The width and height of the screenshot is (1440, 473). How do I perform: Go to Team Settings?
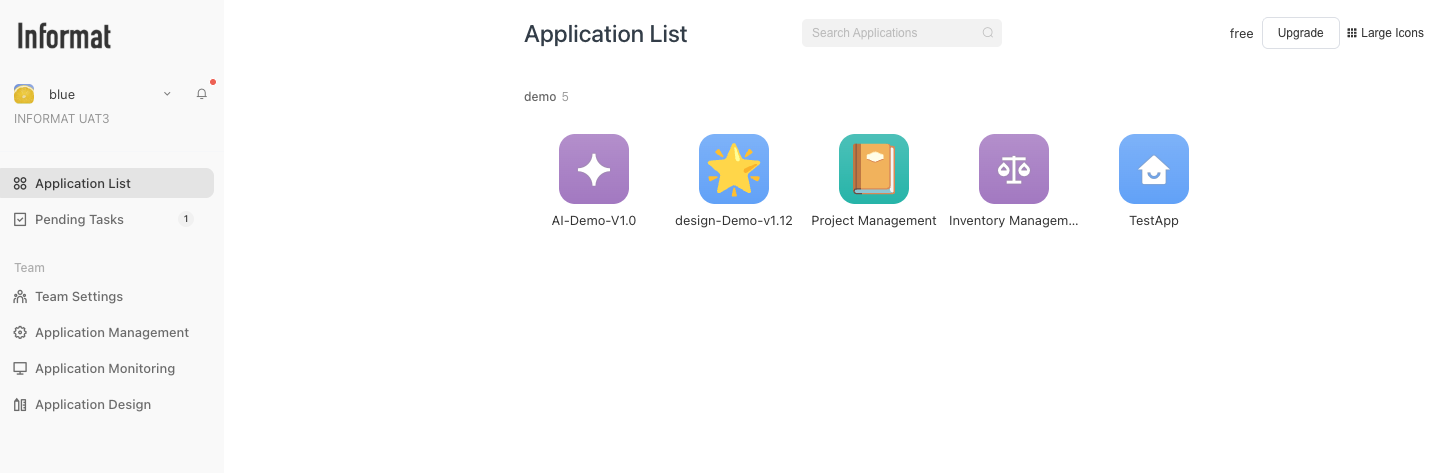pyautogui.click(x=79, y=297)
